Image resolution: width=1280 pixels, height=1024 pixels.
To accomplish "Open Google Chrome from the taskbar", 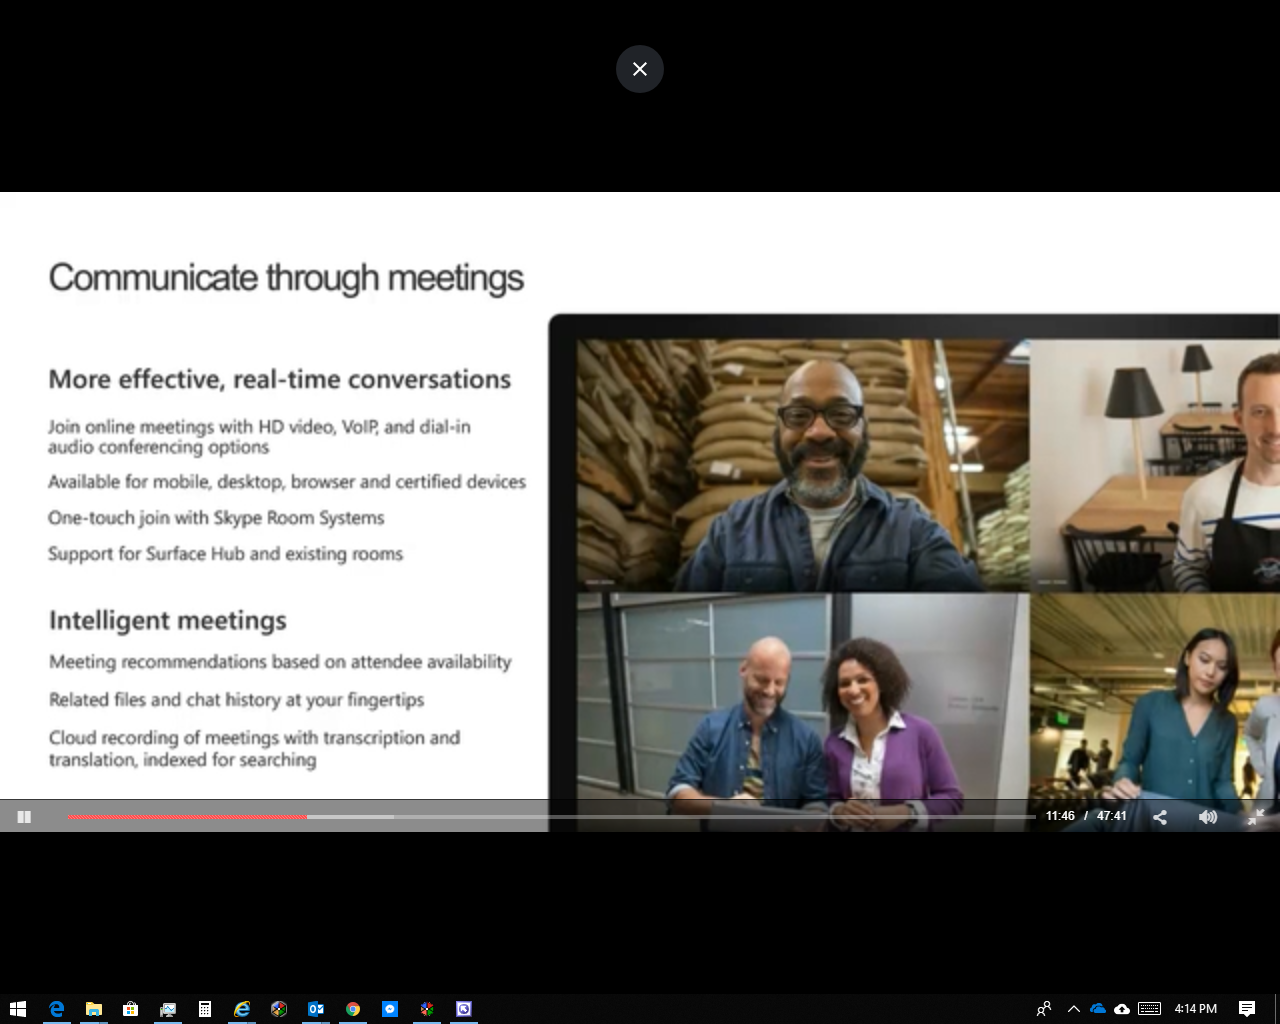I will pyautogui.click(x=353, y=1009).
